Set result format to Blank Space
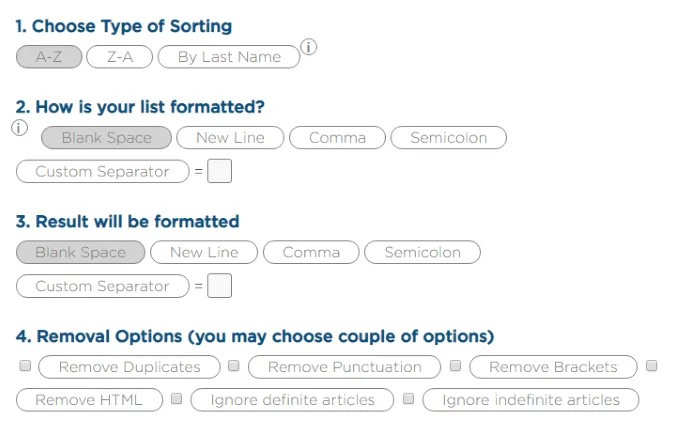Image resolution: width=680 pixels, height=438 pixels. (81, 252)
